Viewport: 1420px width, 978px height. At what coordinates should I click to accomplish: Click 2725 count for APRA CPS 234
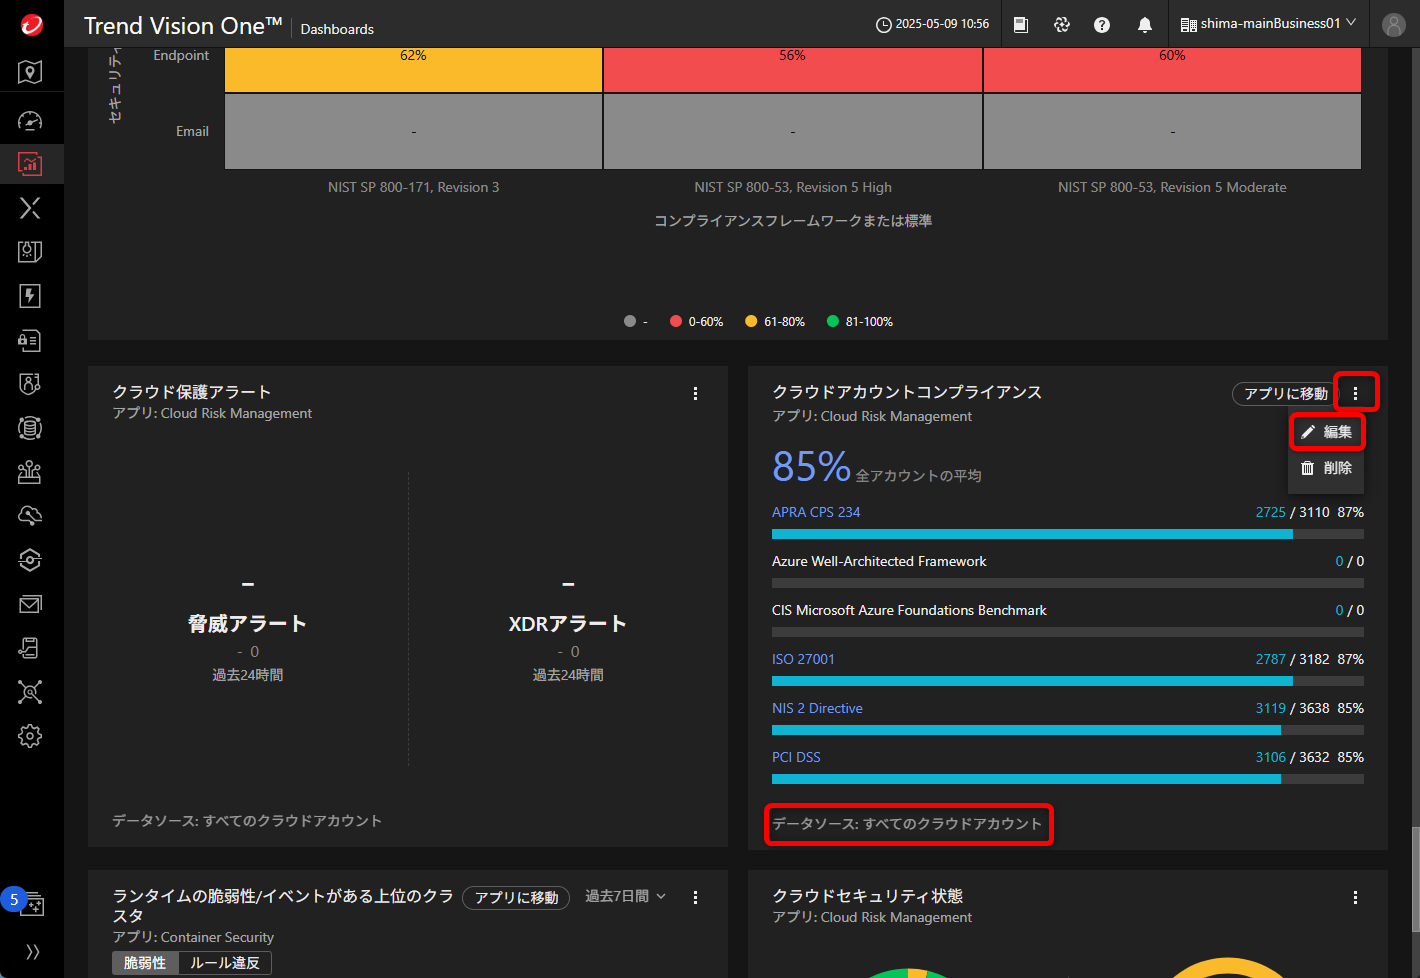tap(1271, 512)
